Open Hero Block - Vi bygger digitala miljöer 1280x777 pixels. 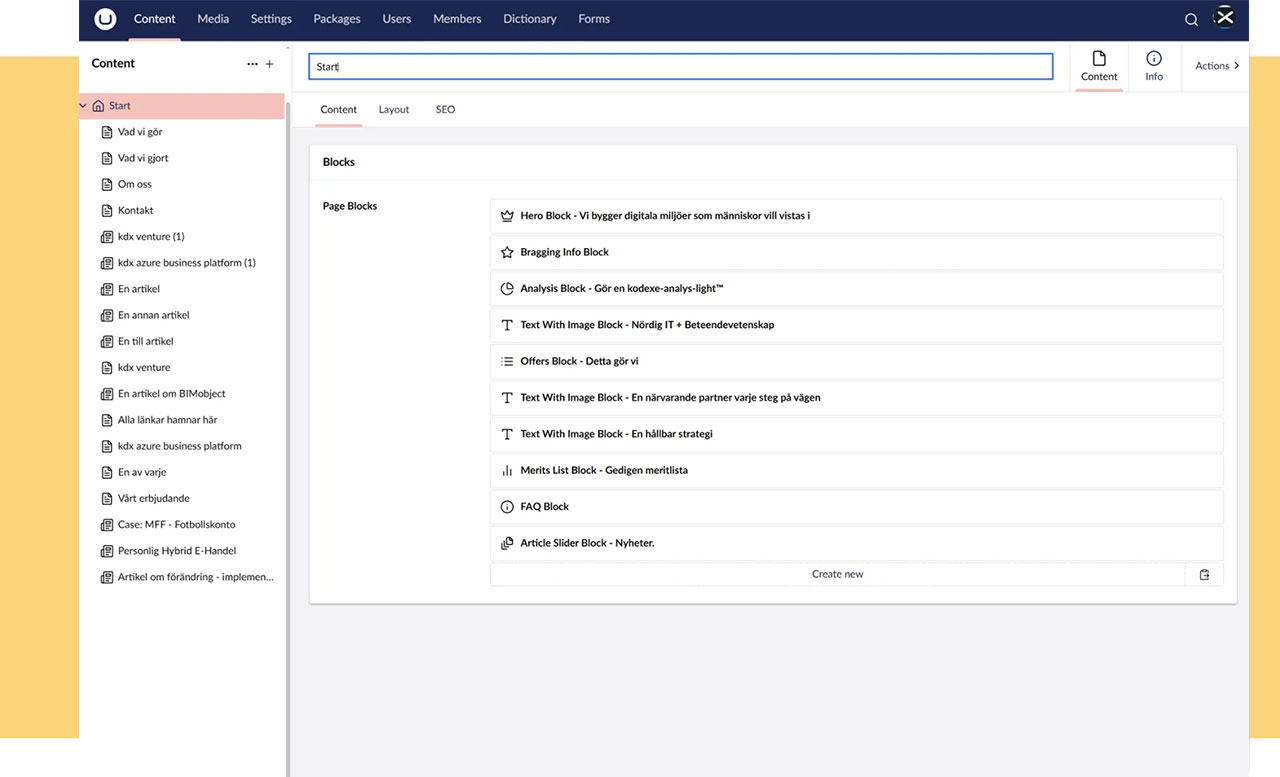click(857, 216)
